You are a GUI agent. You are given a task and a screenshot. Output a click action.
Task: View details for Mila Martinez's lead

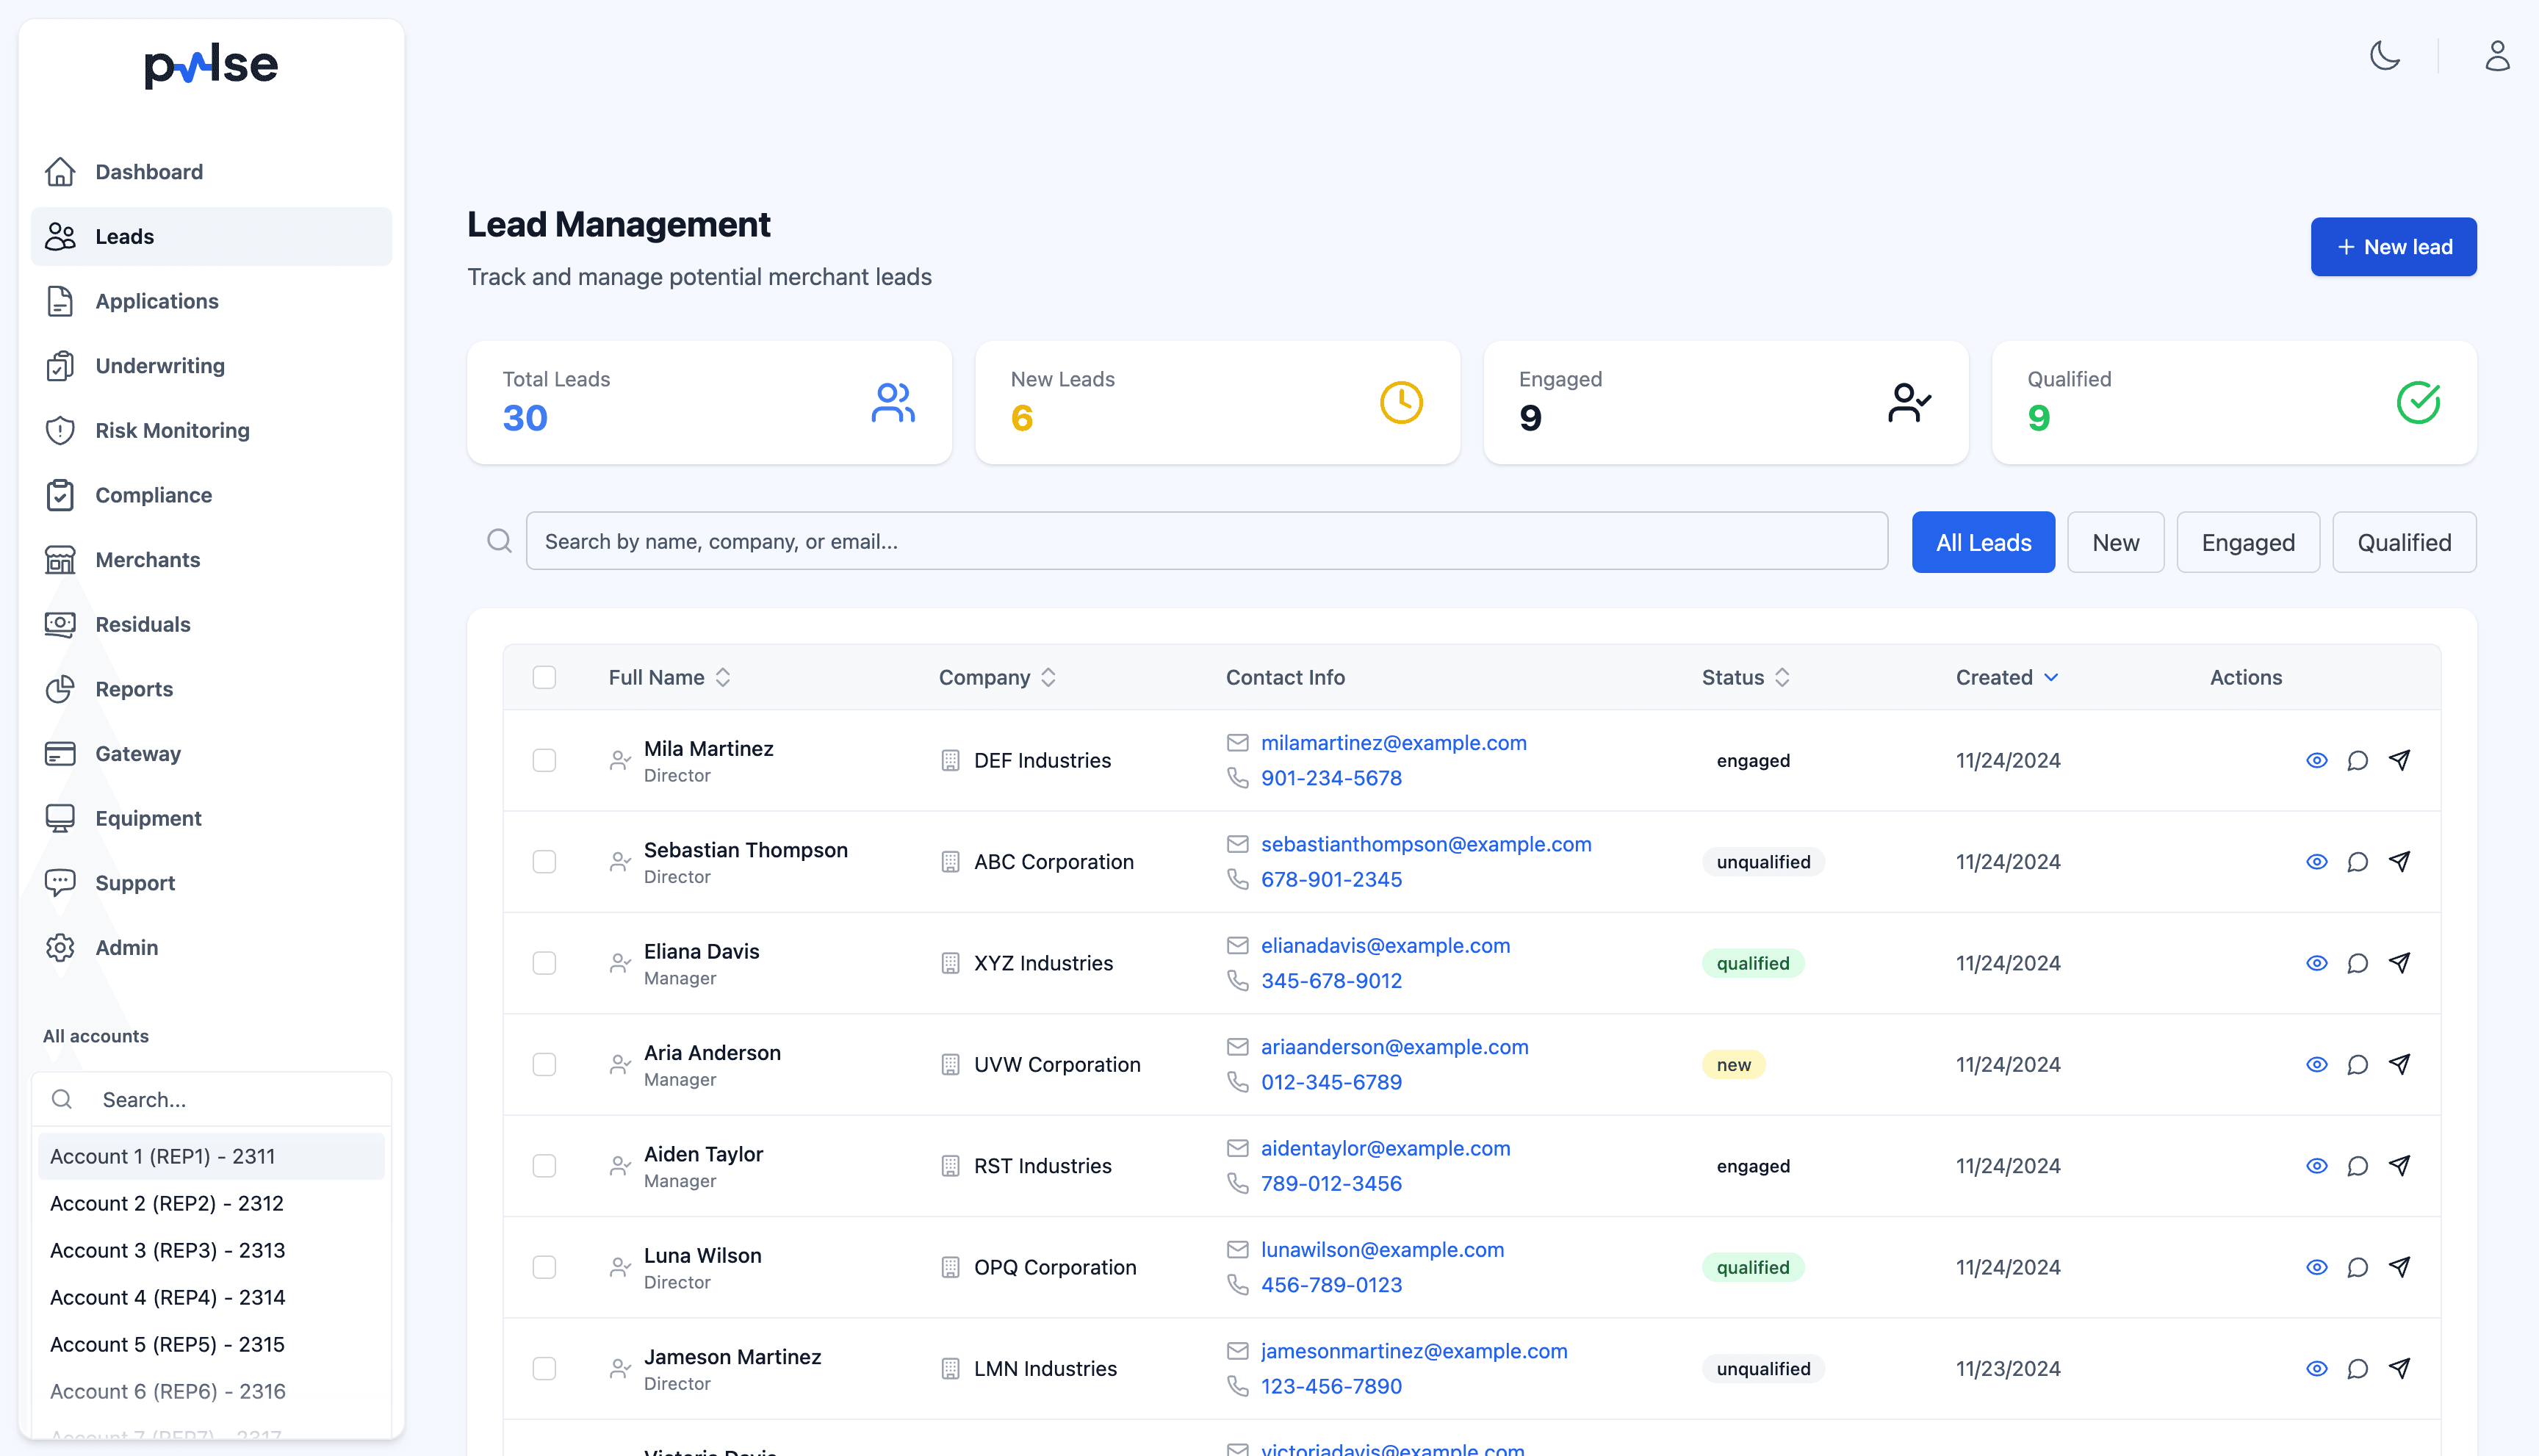click(2317, 760)
